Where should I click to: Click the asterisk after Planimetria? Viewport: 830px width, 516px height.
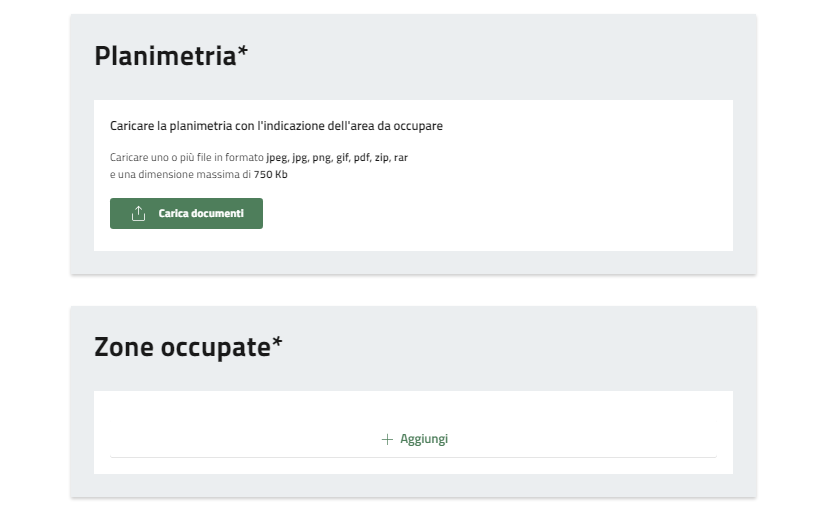[x=243, y=54]
